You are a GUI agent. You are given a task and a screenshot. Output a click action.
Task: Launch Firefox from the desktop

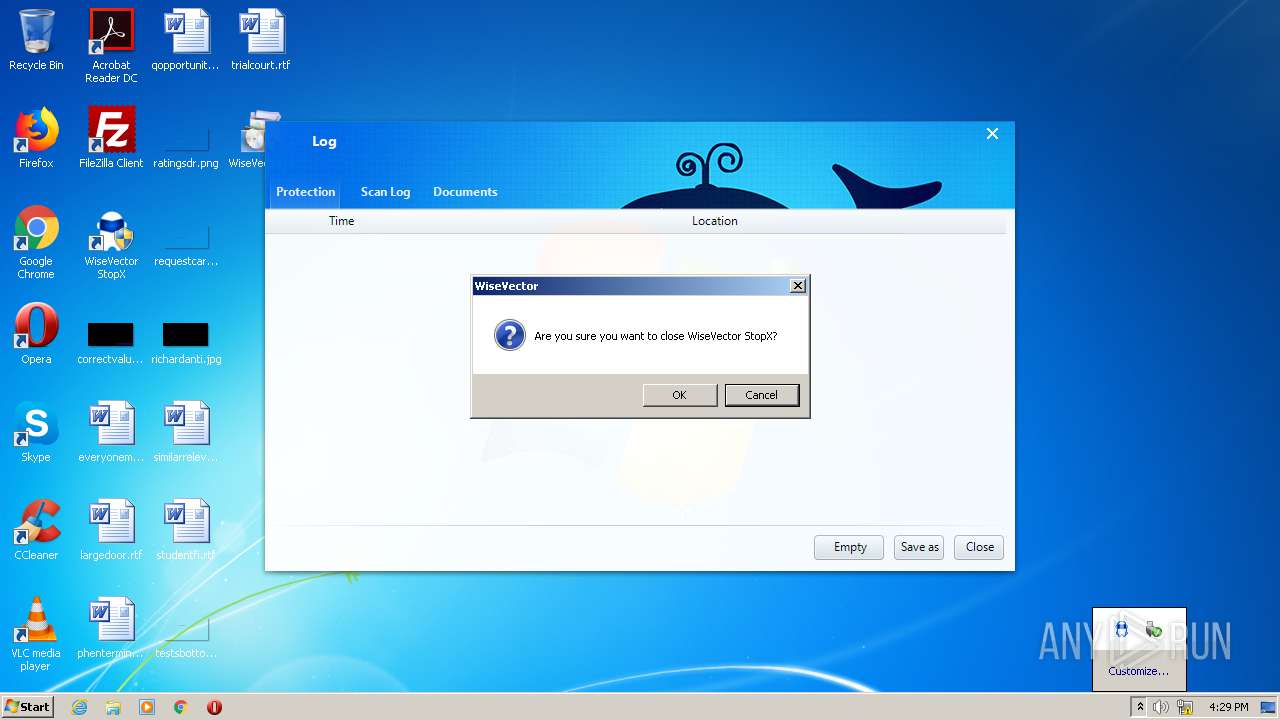click(x=36, y=138)
